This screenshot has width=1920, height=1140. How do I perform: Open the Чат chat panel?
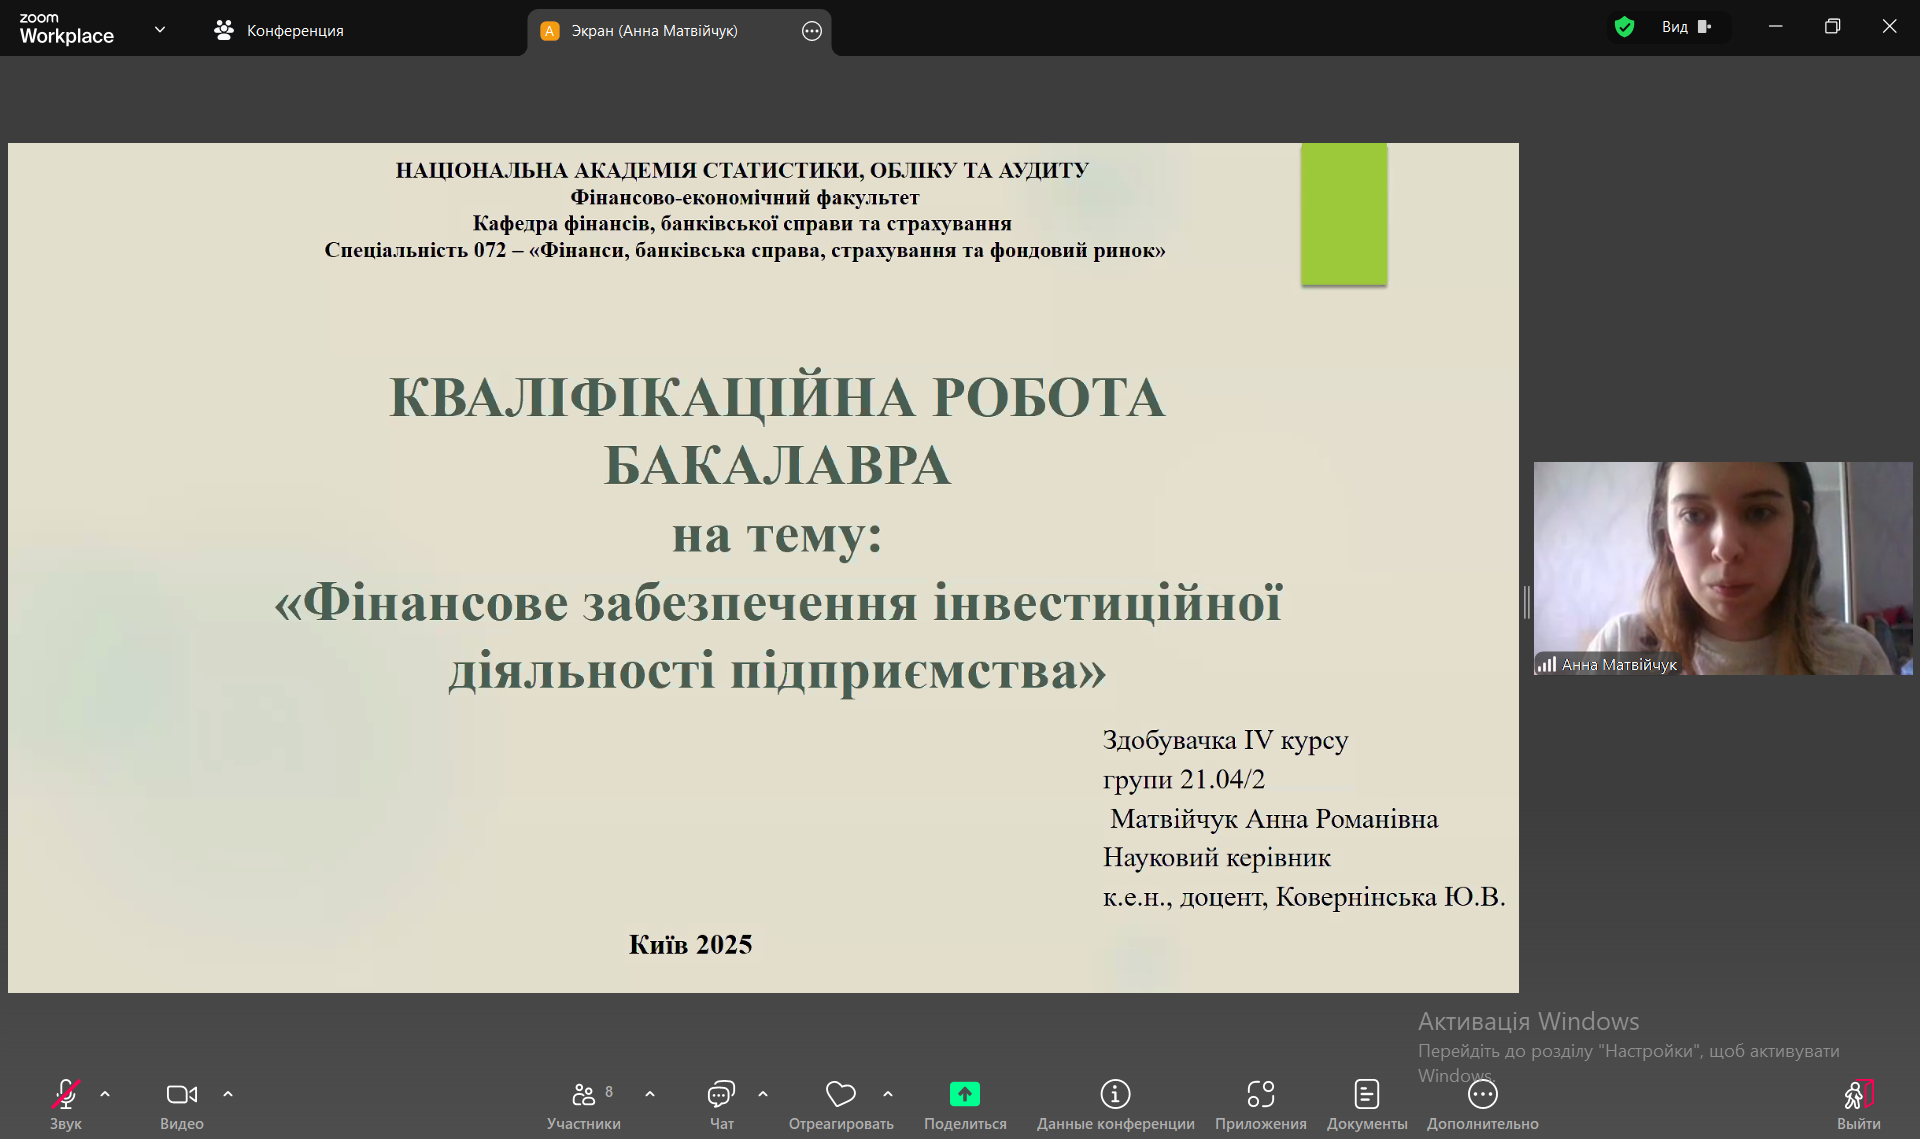pos(721,1095)
